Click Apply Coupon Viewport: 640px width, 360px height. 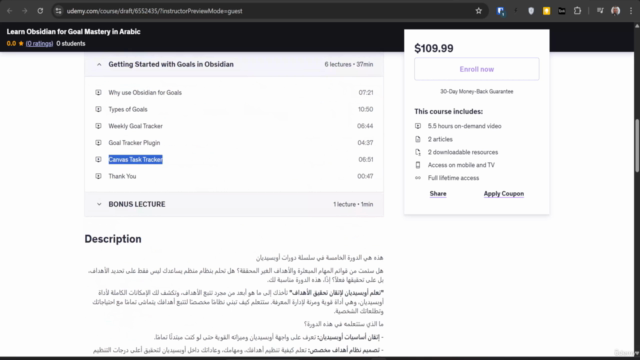(x=504, y=193)
